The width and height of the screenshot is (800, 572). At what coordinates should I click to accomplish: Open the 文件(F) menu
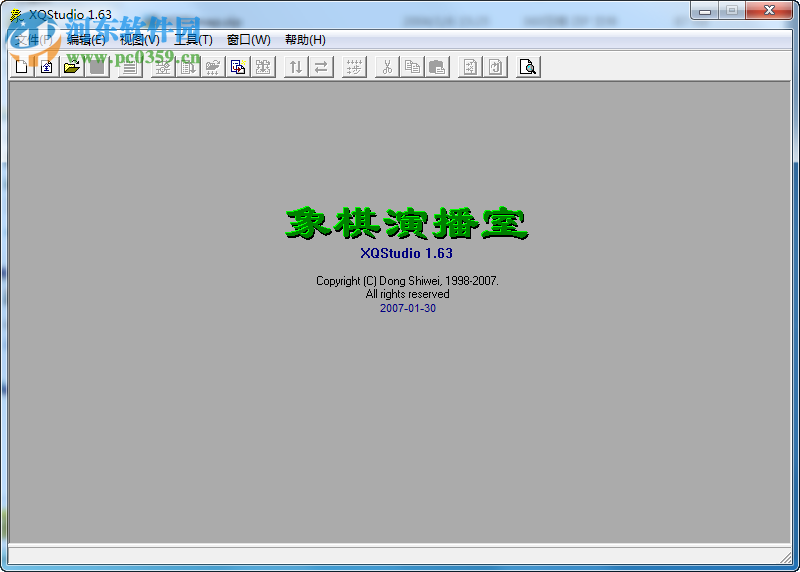point(34,40)
